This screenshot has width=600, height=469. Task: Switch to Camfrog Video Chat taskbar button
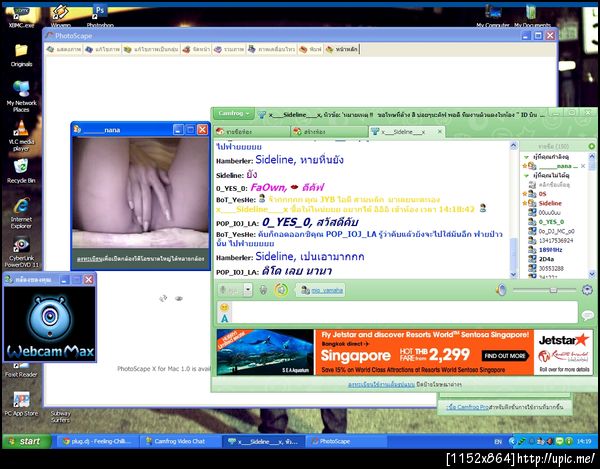[179, 441]
